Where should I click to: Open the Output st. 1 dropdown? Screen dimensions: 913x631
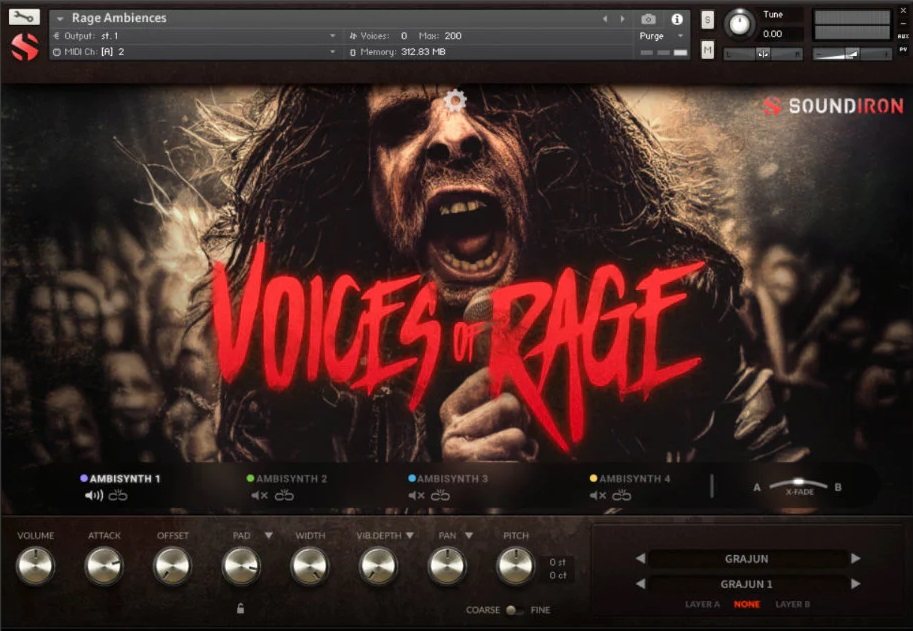point(332,36)
